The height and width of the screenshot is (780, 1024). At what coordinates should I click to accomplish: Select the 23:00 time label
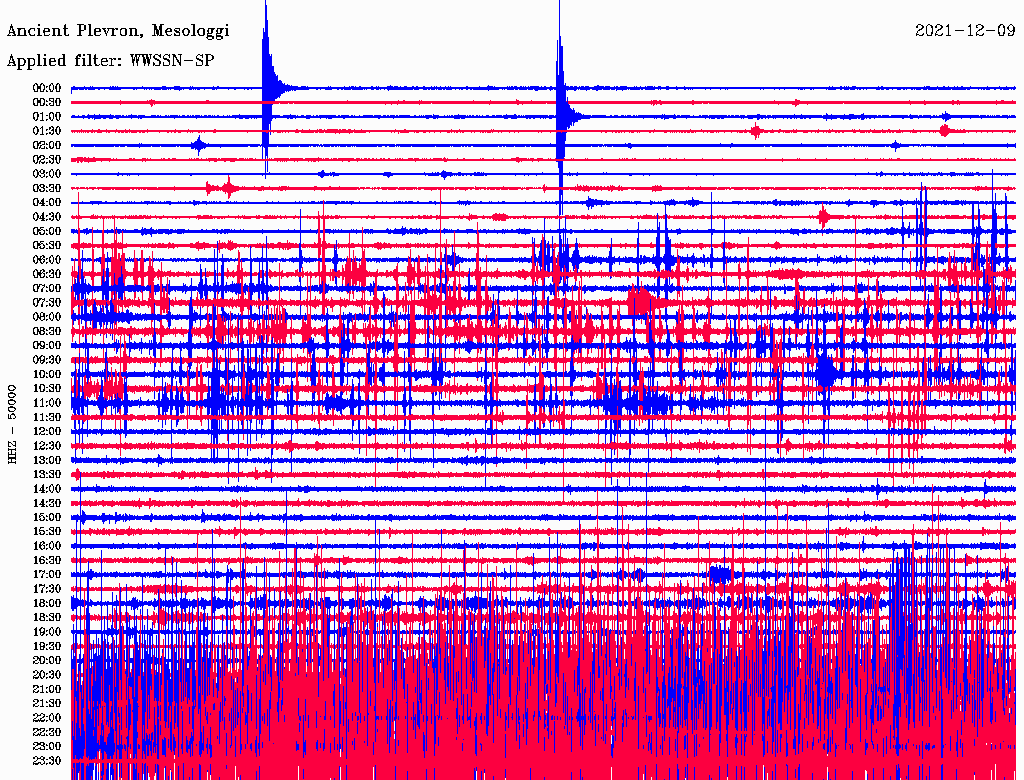coord(47,747)
